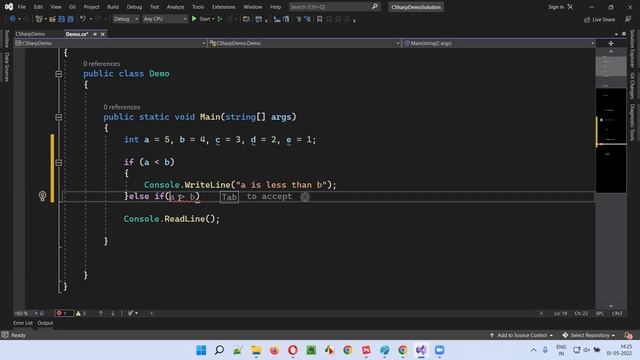Open the Git Changes side tab
The image size is (640, 360).
(x=632, y=86)
